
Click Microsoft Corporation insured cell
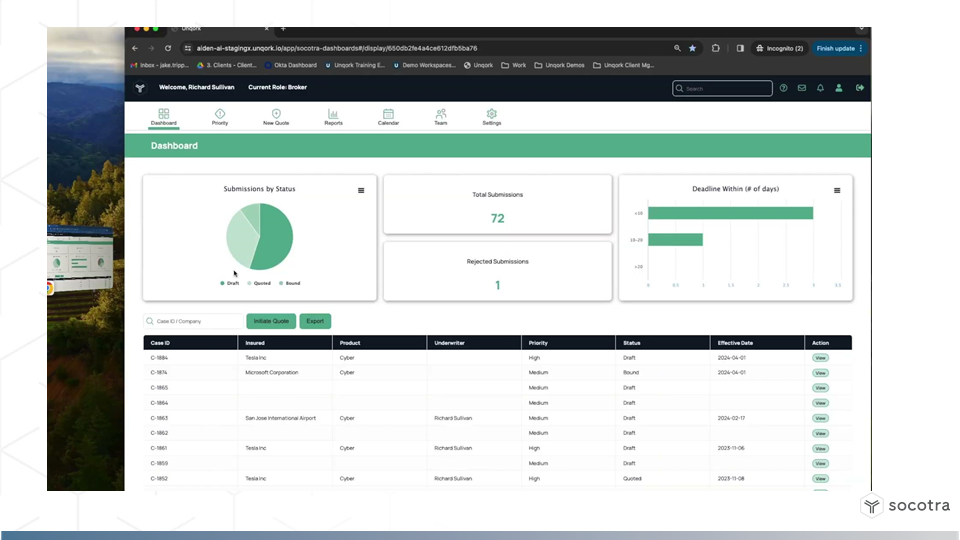272,372
